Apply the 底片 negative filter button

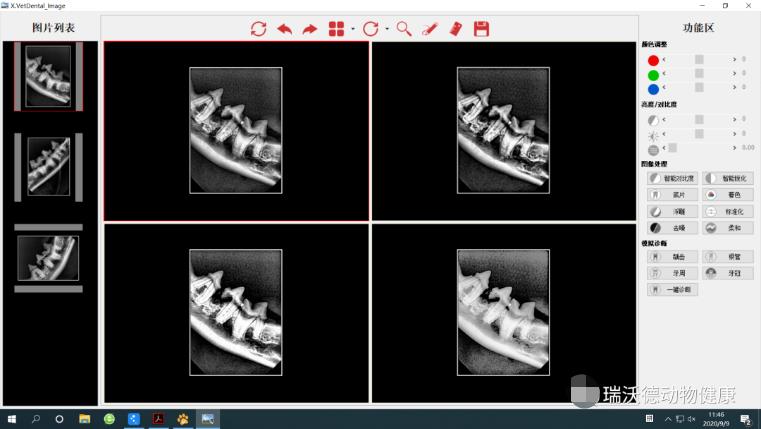[672, 195]
